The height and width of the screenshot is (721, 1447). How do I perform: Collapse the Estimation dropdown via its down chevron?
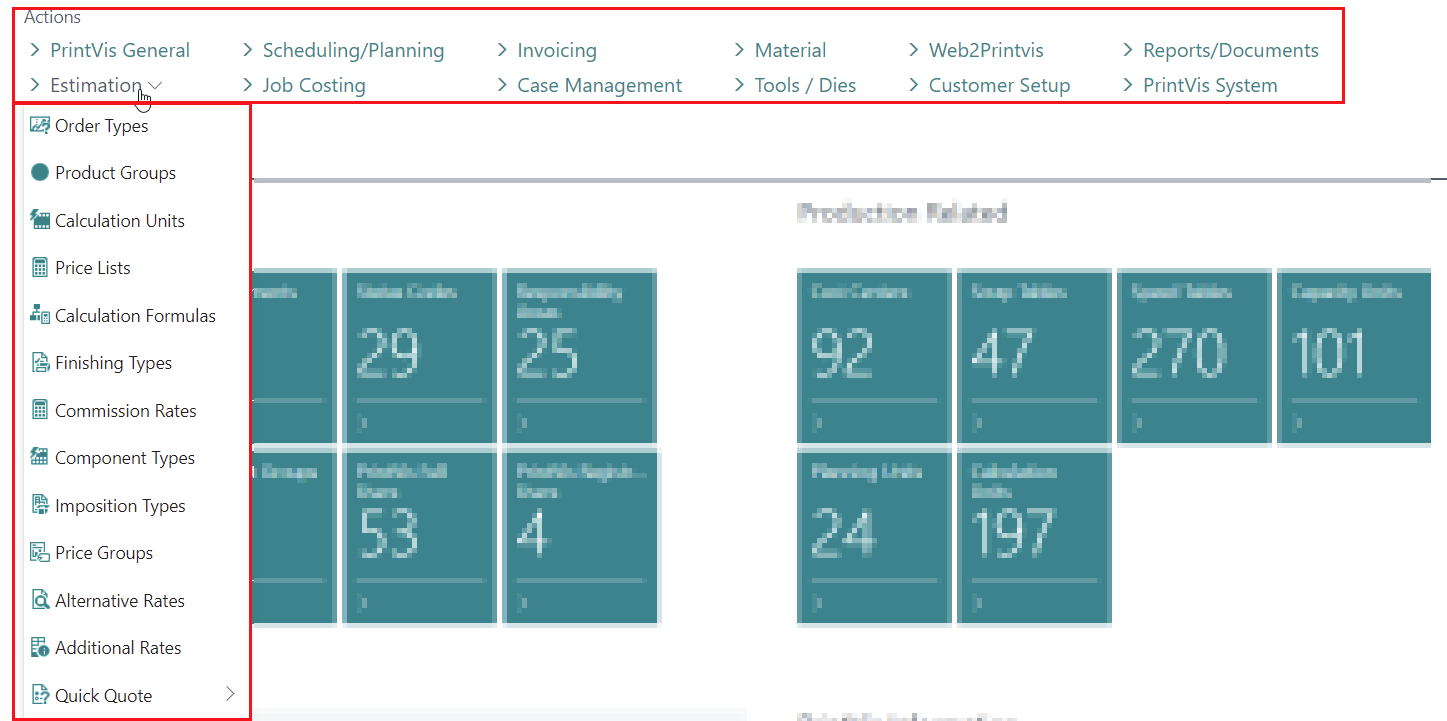[x=154, y=86]
